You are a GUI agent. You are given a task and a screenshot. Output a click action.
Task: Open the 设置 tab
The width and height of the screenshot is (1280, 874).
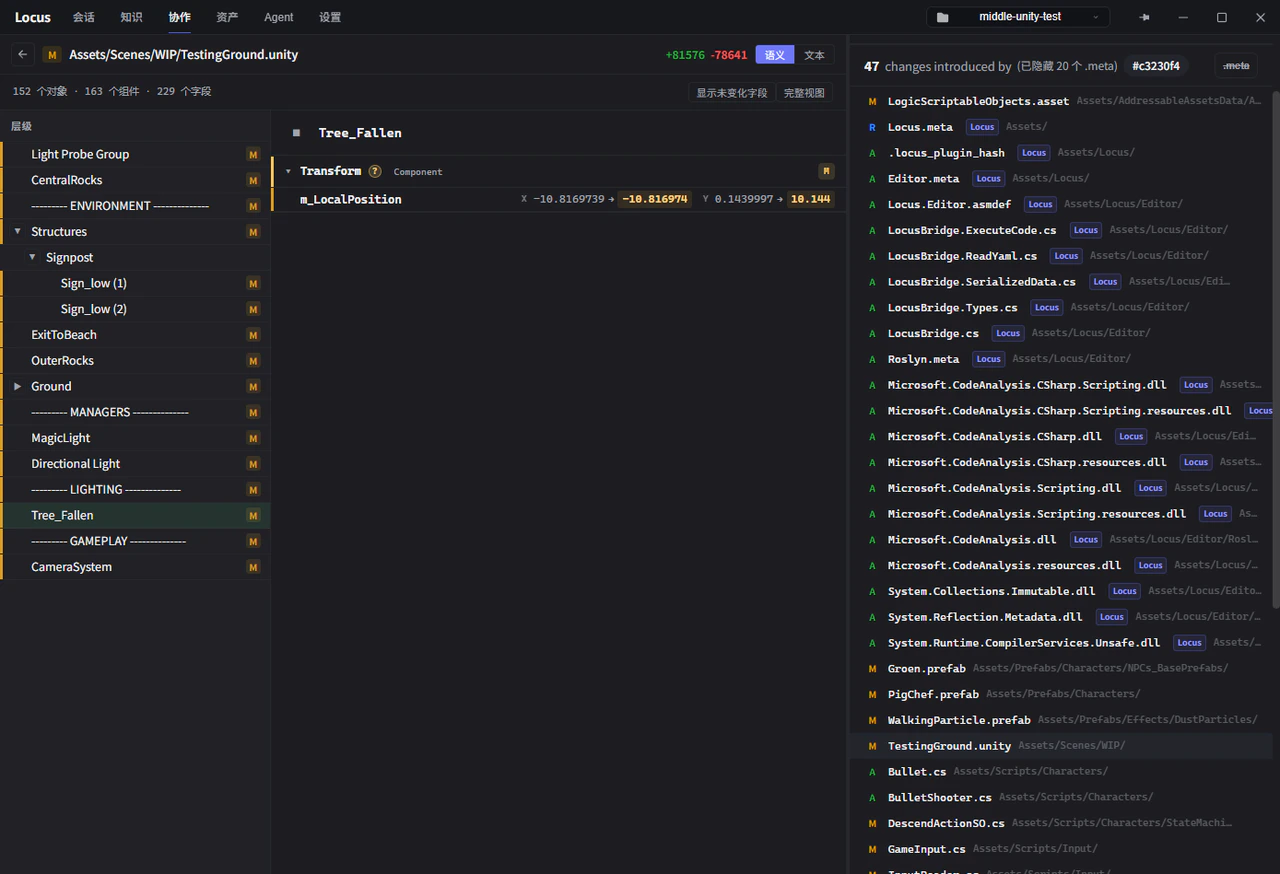tap(330, 17)
